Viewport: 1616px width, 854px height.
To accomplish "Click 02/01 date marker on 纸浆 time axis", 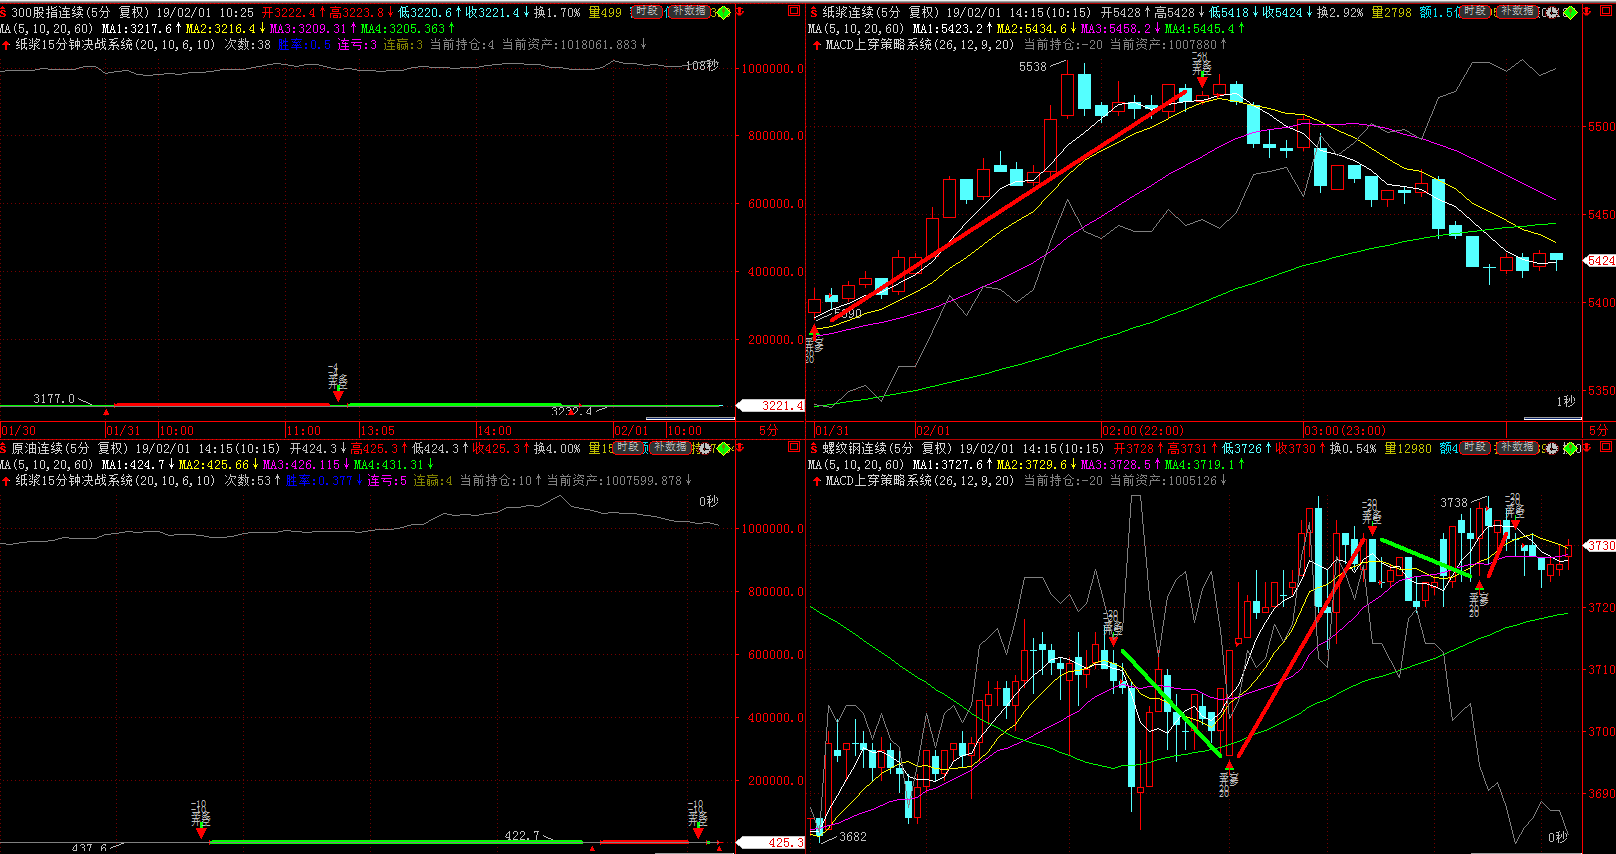I will tap(933, 431).
